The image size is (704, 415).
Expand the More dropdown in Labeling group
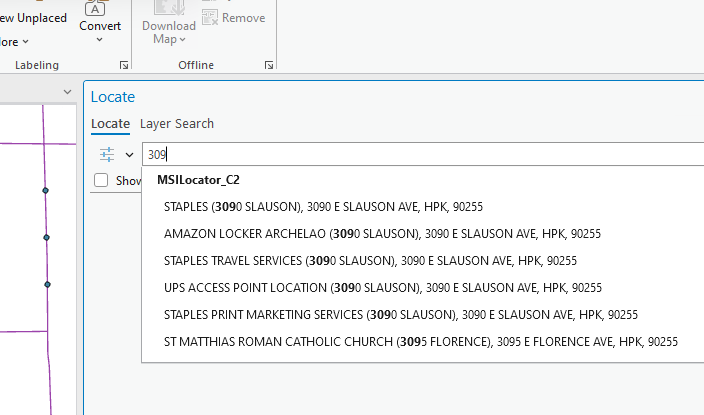(14, 42)
